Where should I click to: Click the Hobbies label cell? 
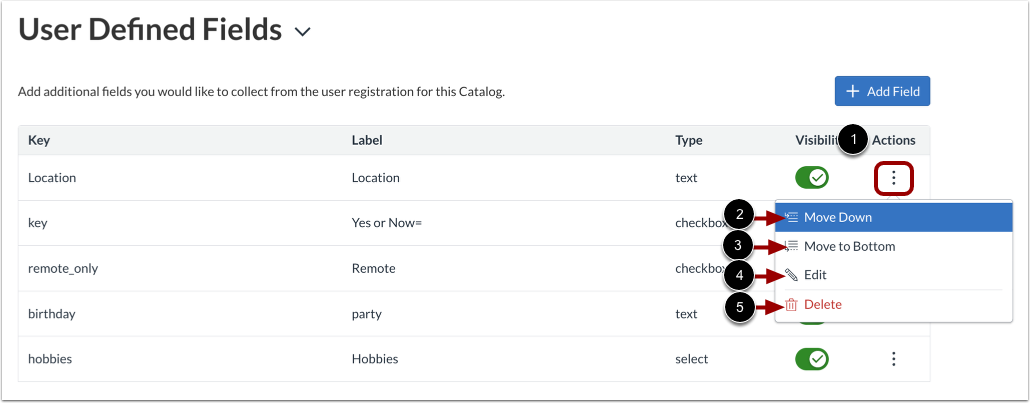pos(375,358)
